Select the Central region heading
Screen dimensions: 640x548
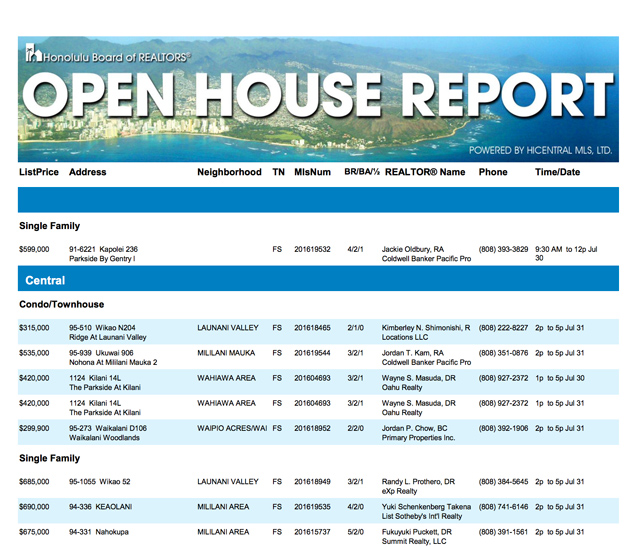pos(45,280)
